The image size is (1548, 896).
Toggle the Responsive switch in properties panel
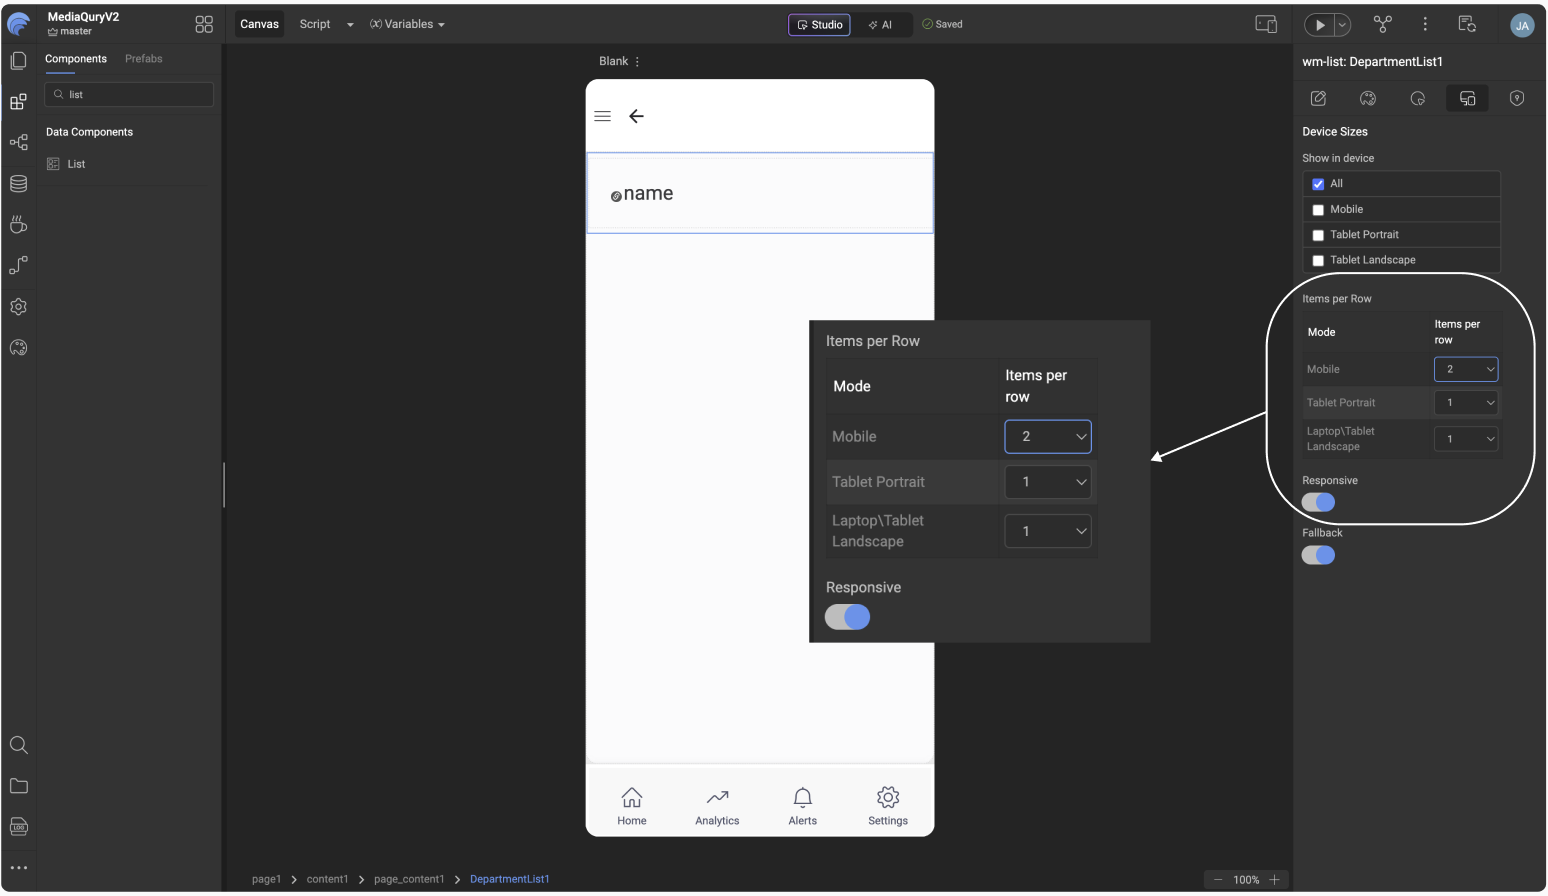click(1318, 502)
